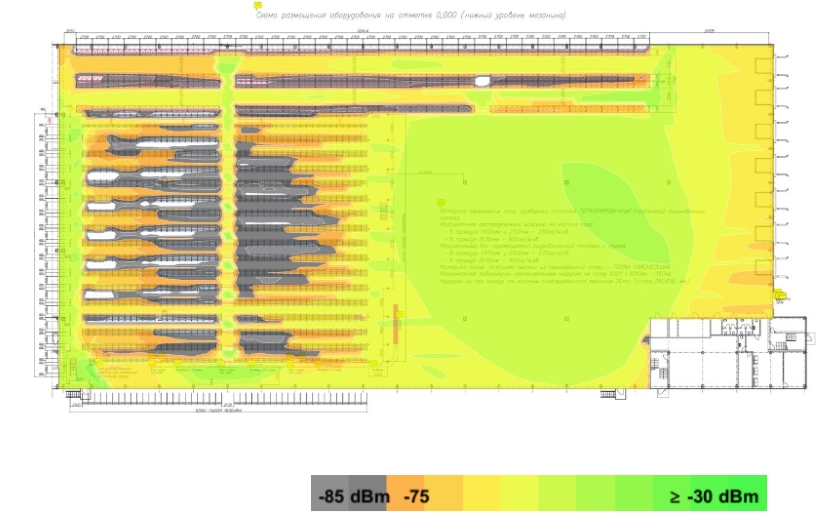Click the white gap in the top rack row
The height and width of the screenshot is (521, 820).
point(482,81)
